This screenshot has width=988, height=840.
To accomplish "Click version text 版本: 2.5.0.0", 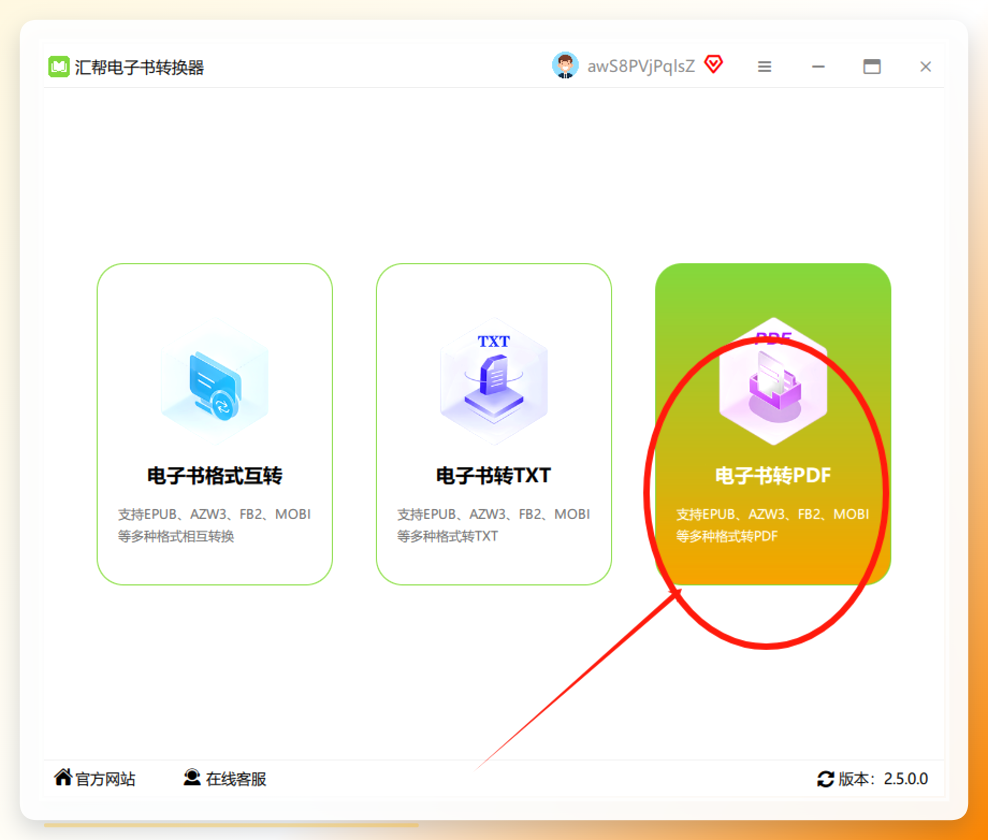I will tap(883, 780).
